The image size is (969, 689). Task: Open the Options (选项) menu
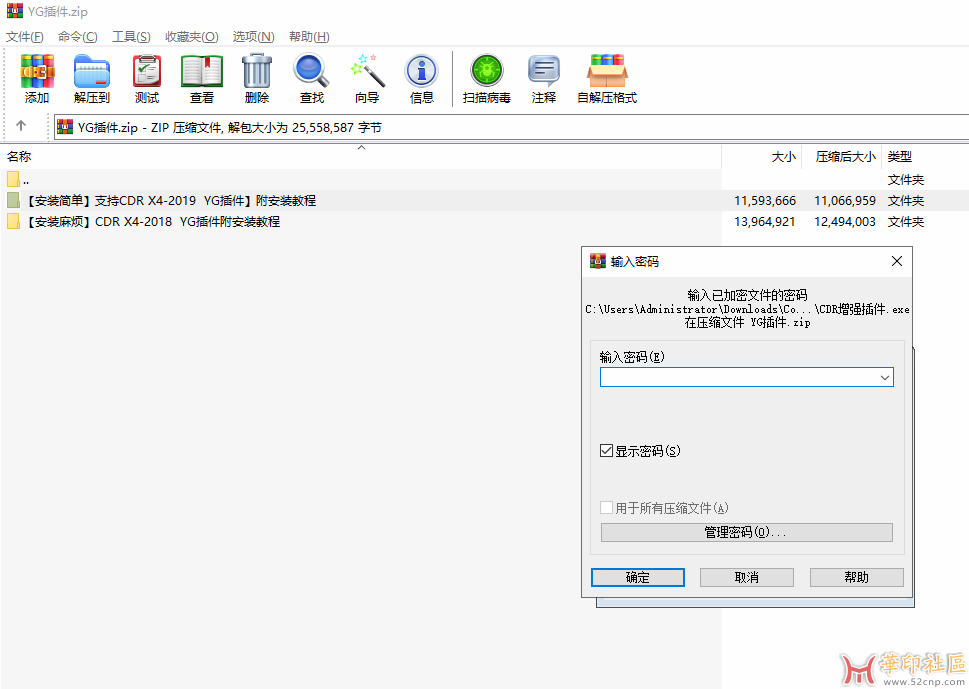(x=253, y=37)
